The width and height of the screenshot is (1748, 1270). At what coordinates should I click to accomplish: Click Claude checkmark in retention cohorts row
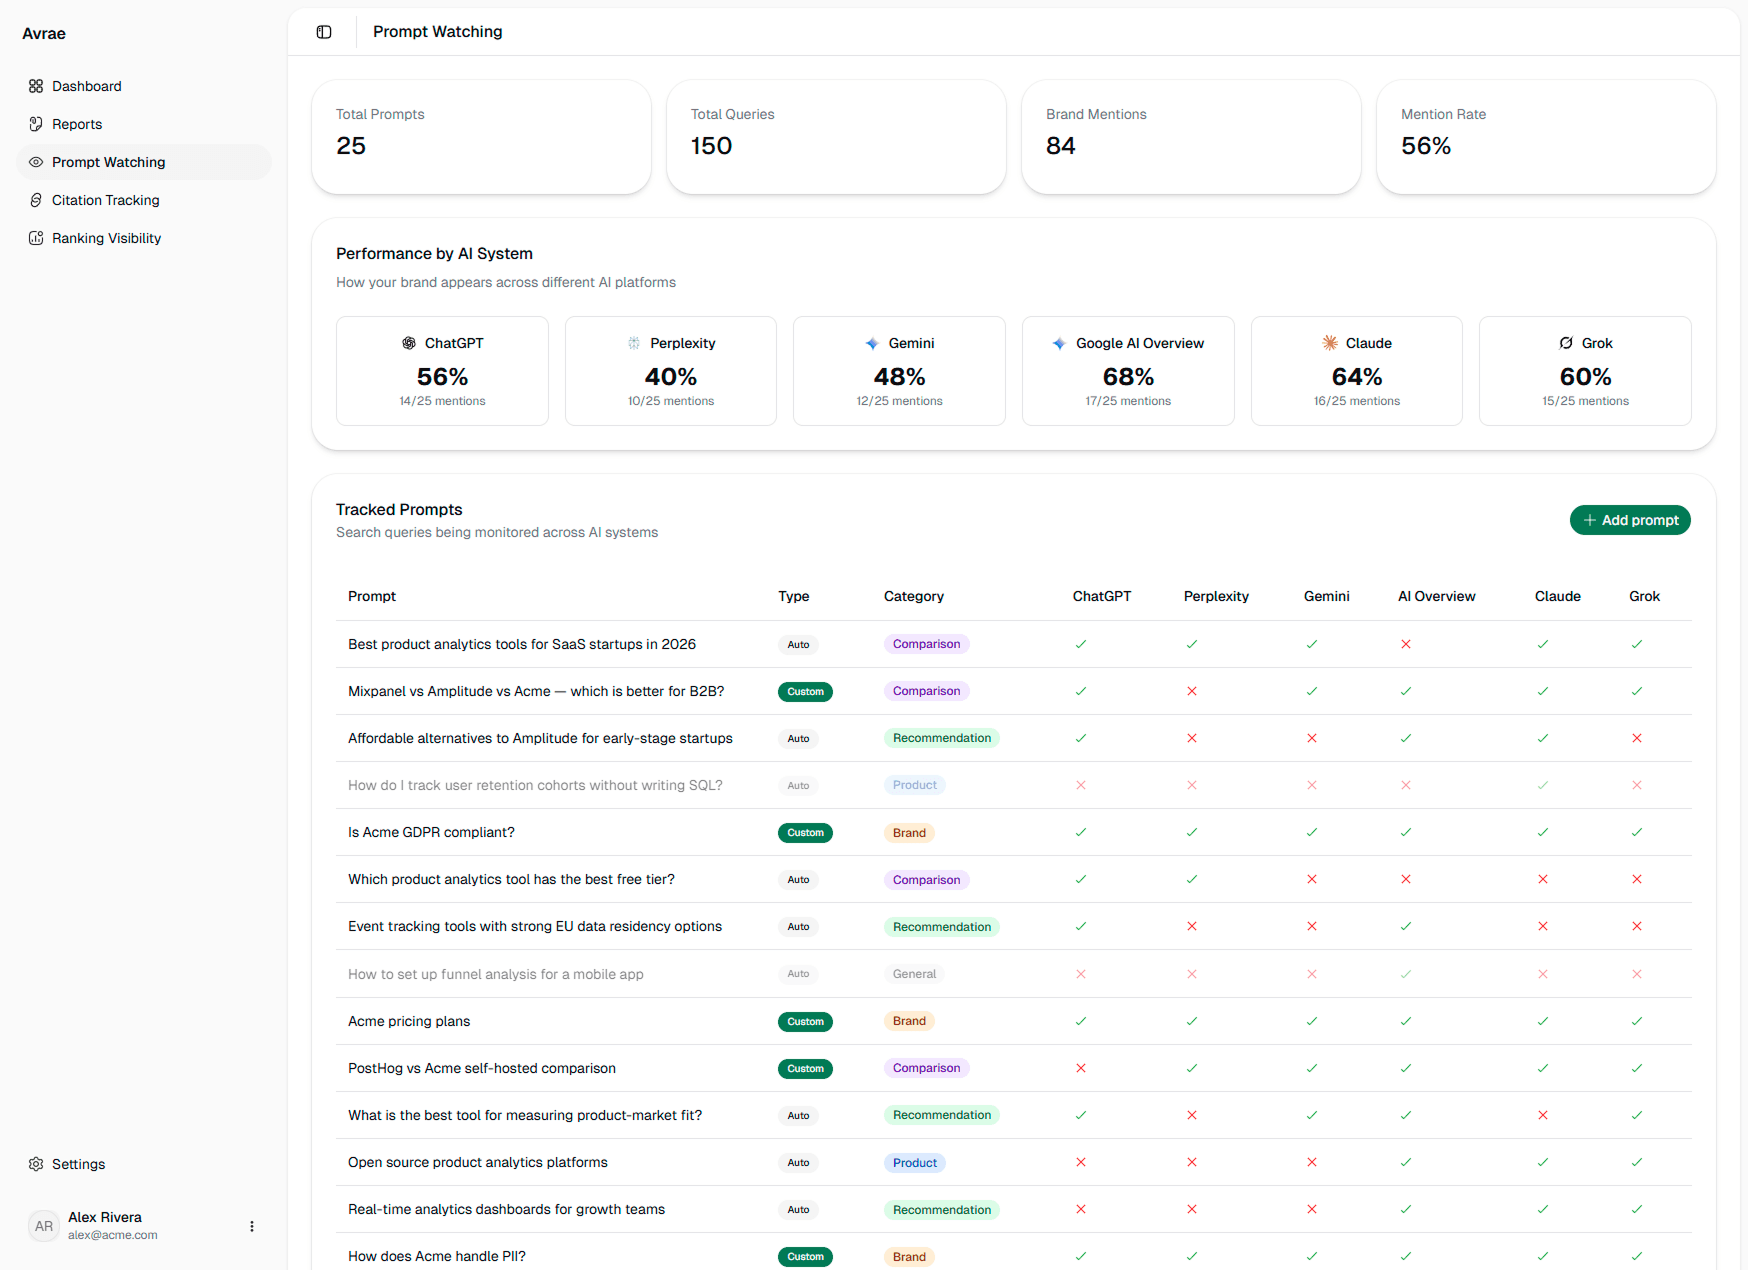[x=1543, y=785]
